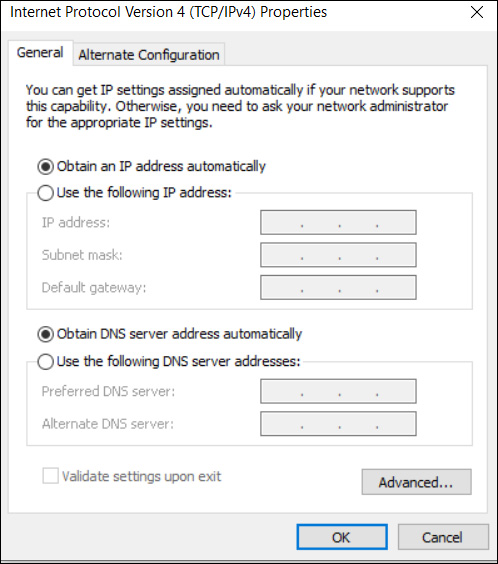
Task: Click the Cancel button
Action: point(443,537)
